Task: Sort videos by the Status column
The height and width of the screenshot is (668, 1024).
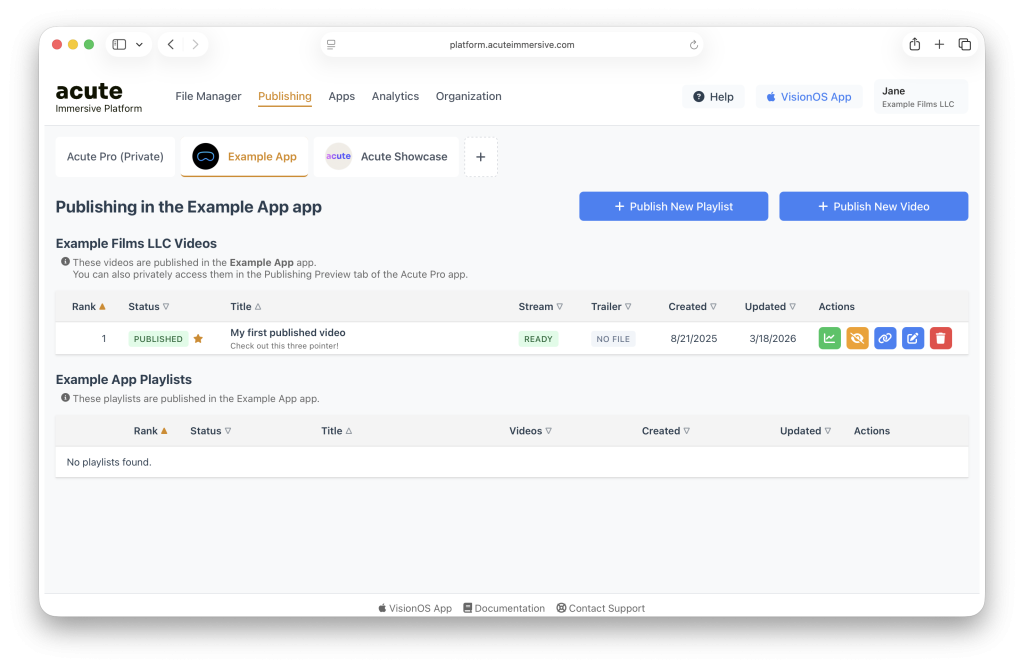Action: (149, 307)
